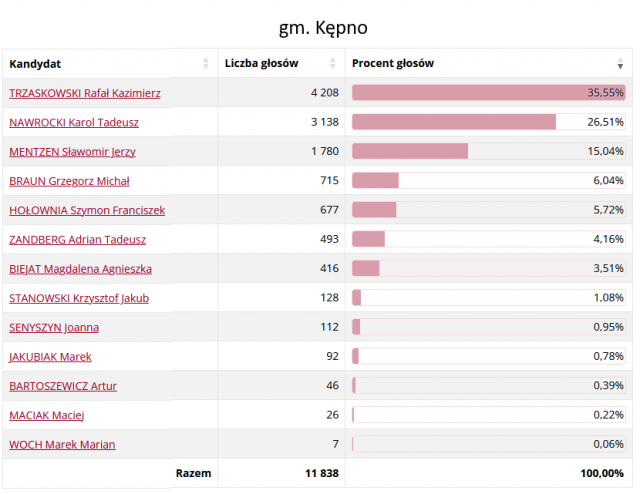Open NAWROCKI Karol Tadeusz candidate link

74,122
